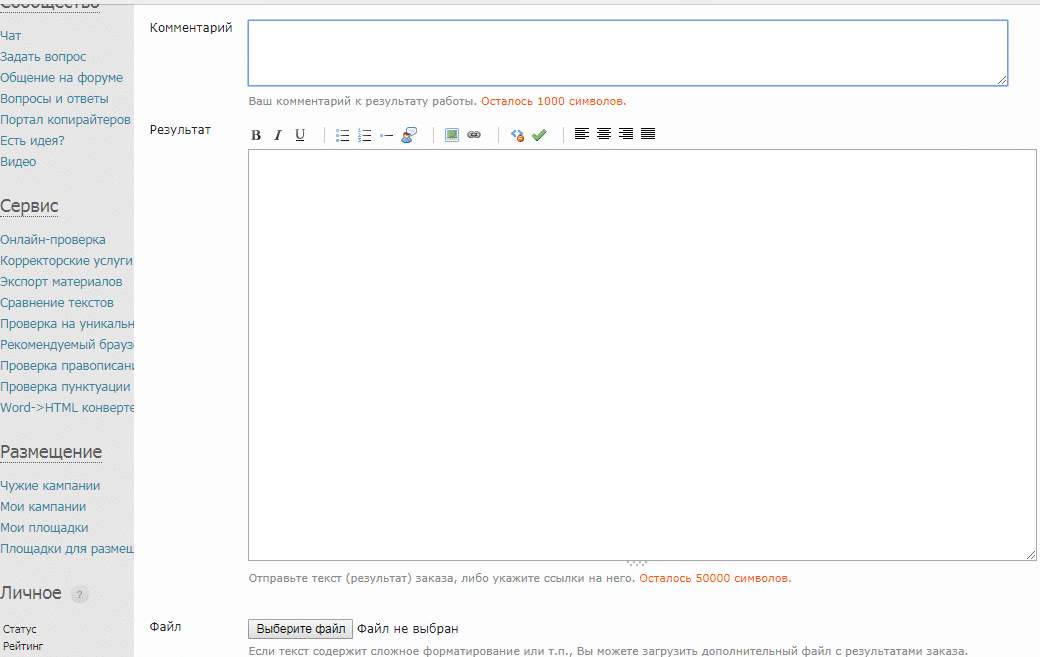Image resolution: width=1040 pixels, height=657 pixels.
Task: Open Экспорт материалов link
Action: [61, 282]
